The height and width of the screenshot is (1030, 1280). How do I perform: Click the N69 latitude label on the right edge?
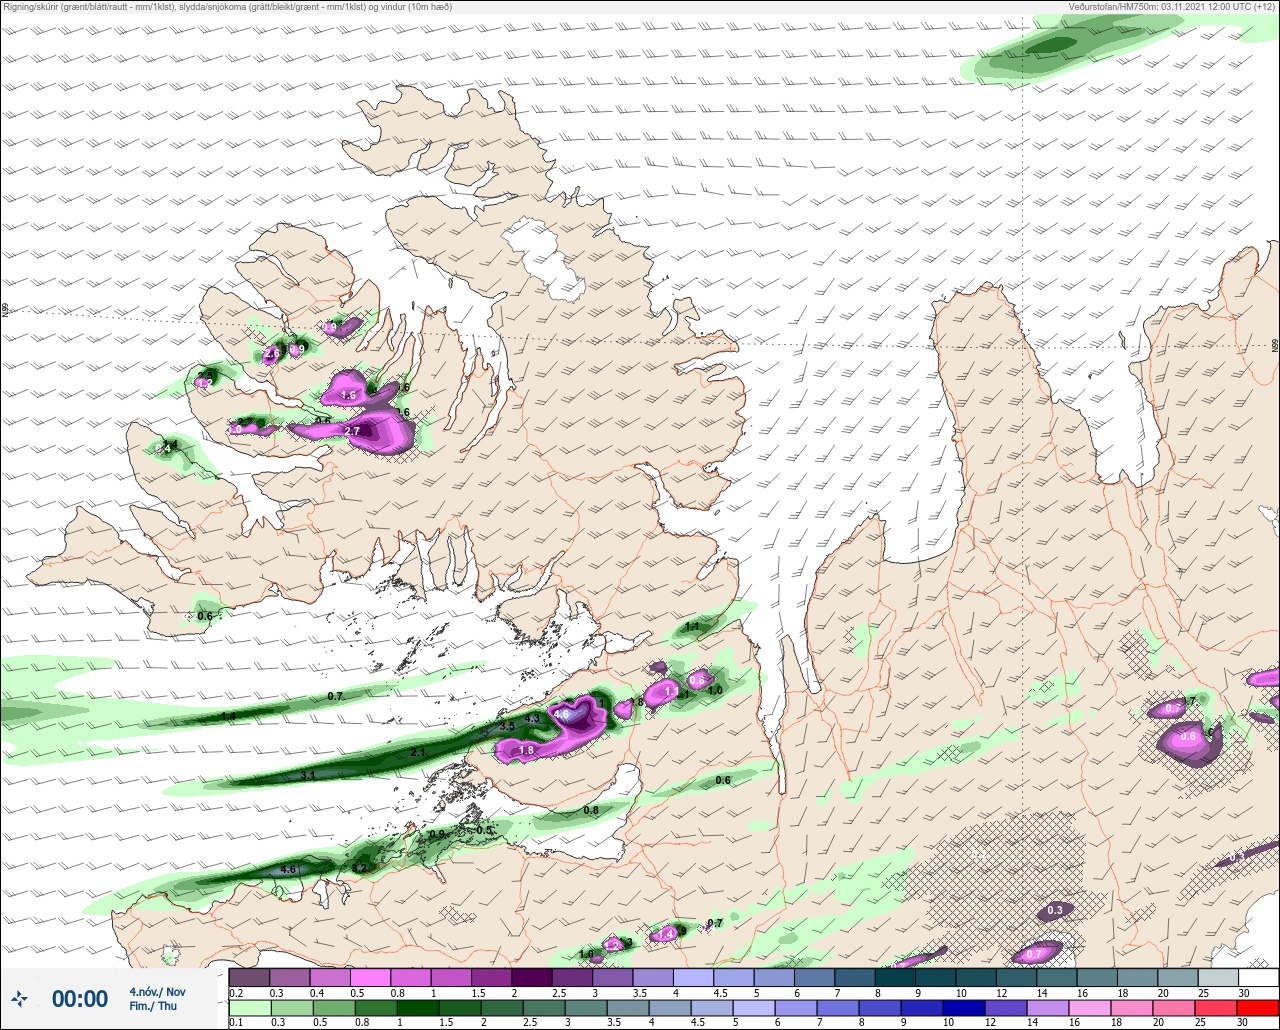pos(1275,345)
